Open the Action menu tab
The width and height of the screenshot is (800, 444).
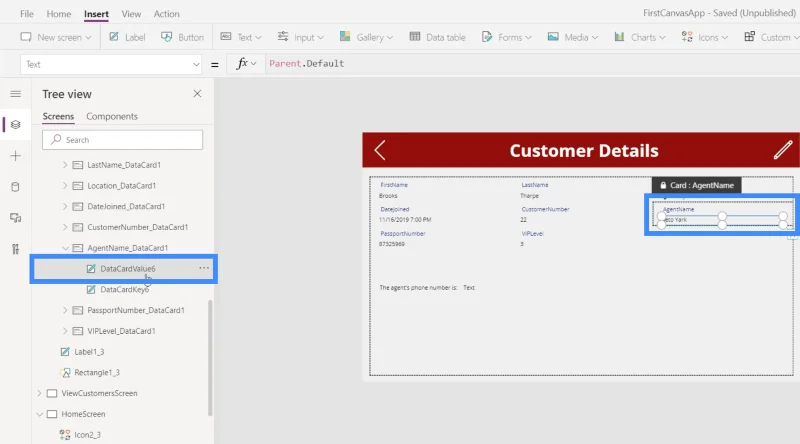tap(166, 14)
